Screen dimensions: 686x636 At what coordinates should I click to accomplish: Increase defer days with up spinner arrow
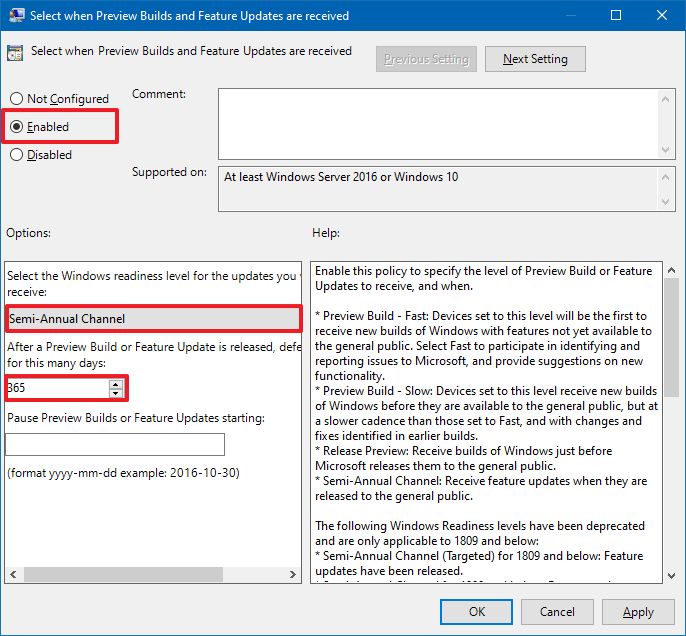[116, 384]
